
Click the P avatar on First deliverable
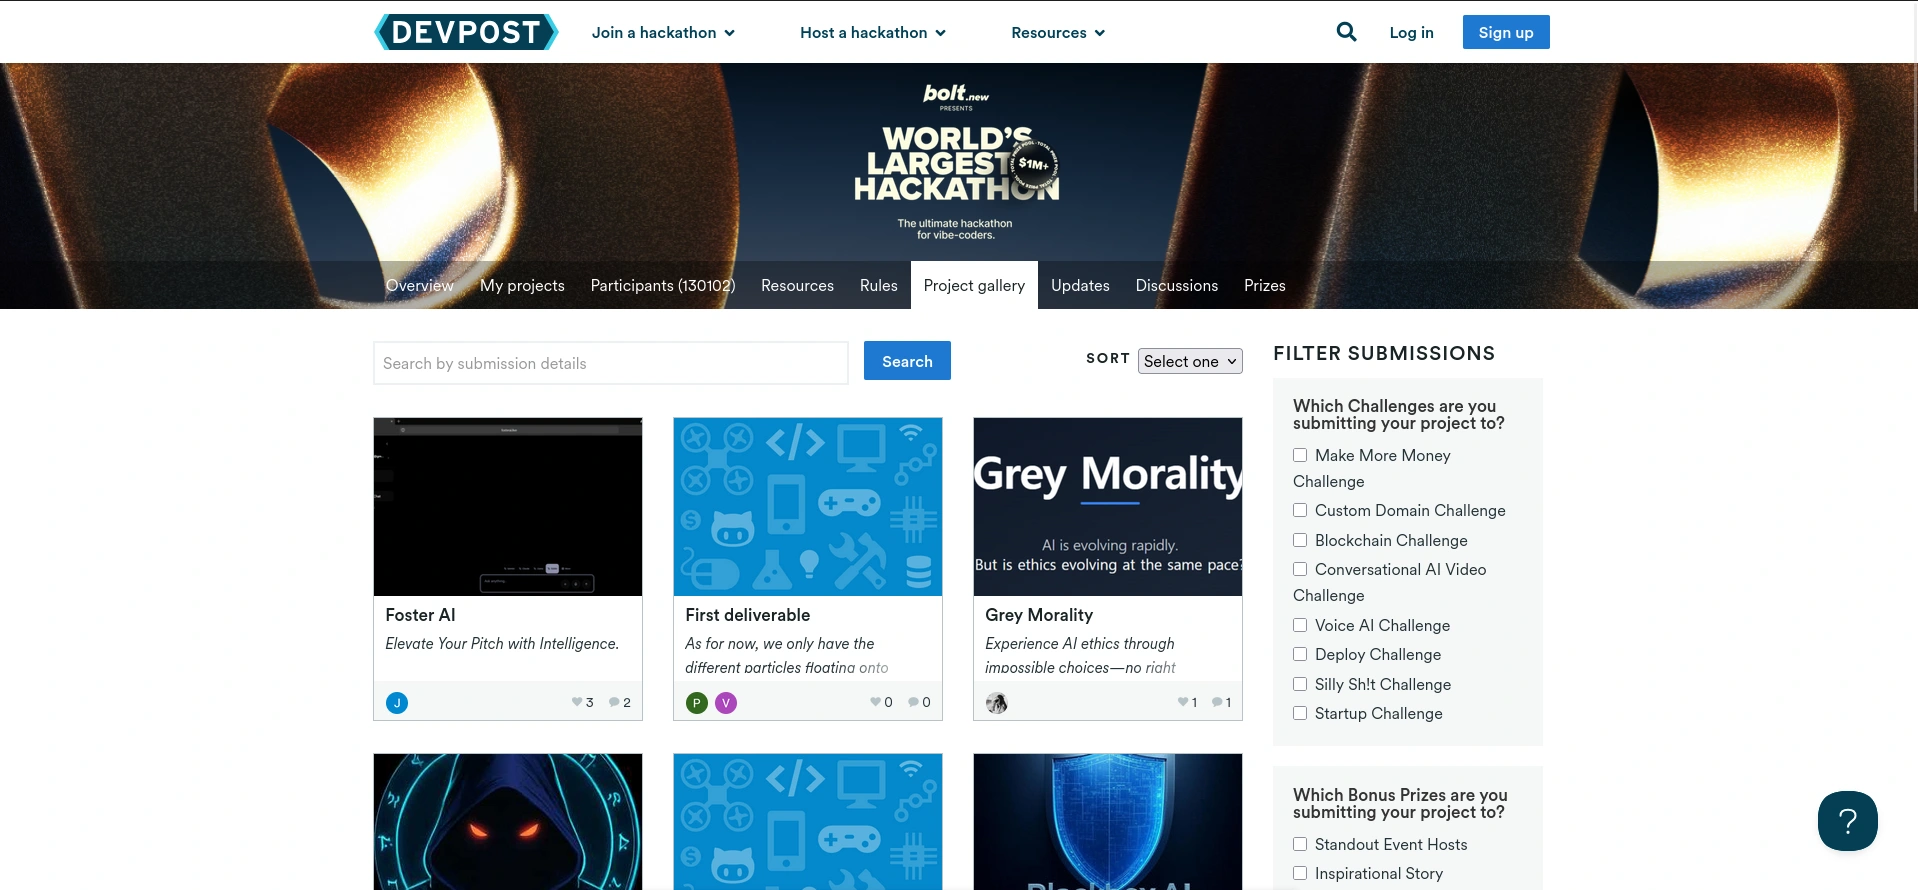click(697, 703)
